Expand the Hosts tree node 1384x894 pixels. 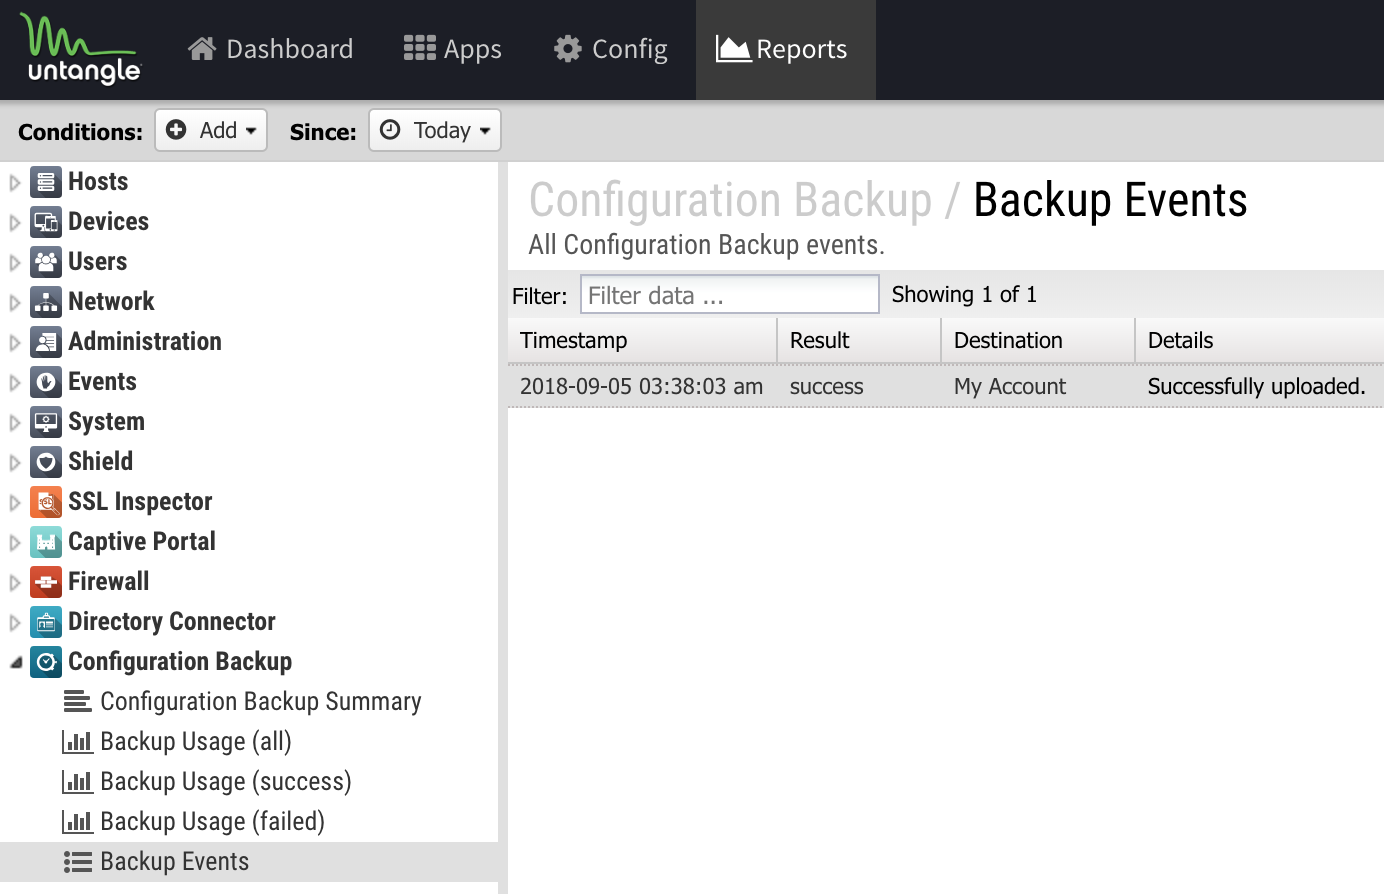click(x=15, y=183)
